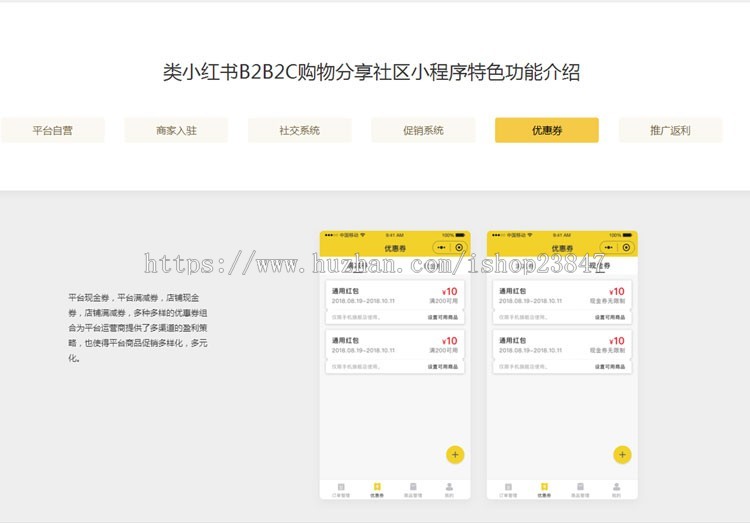Click the plus button in left phone
The image size is (750, 523).
tap(455, 455)
